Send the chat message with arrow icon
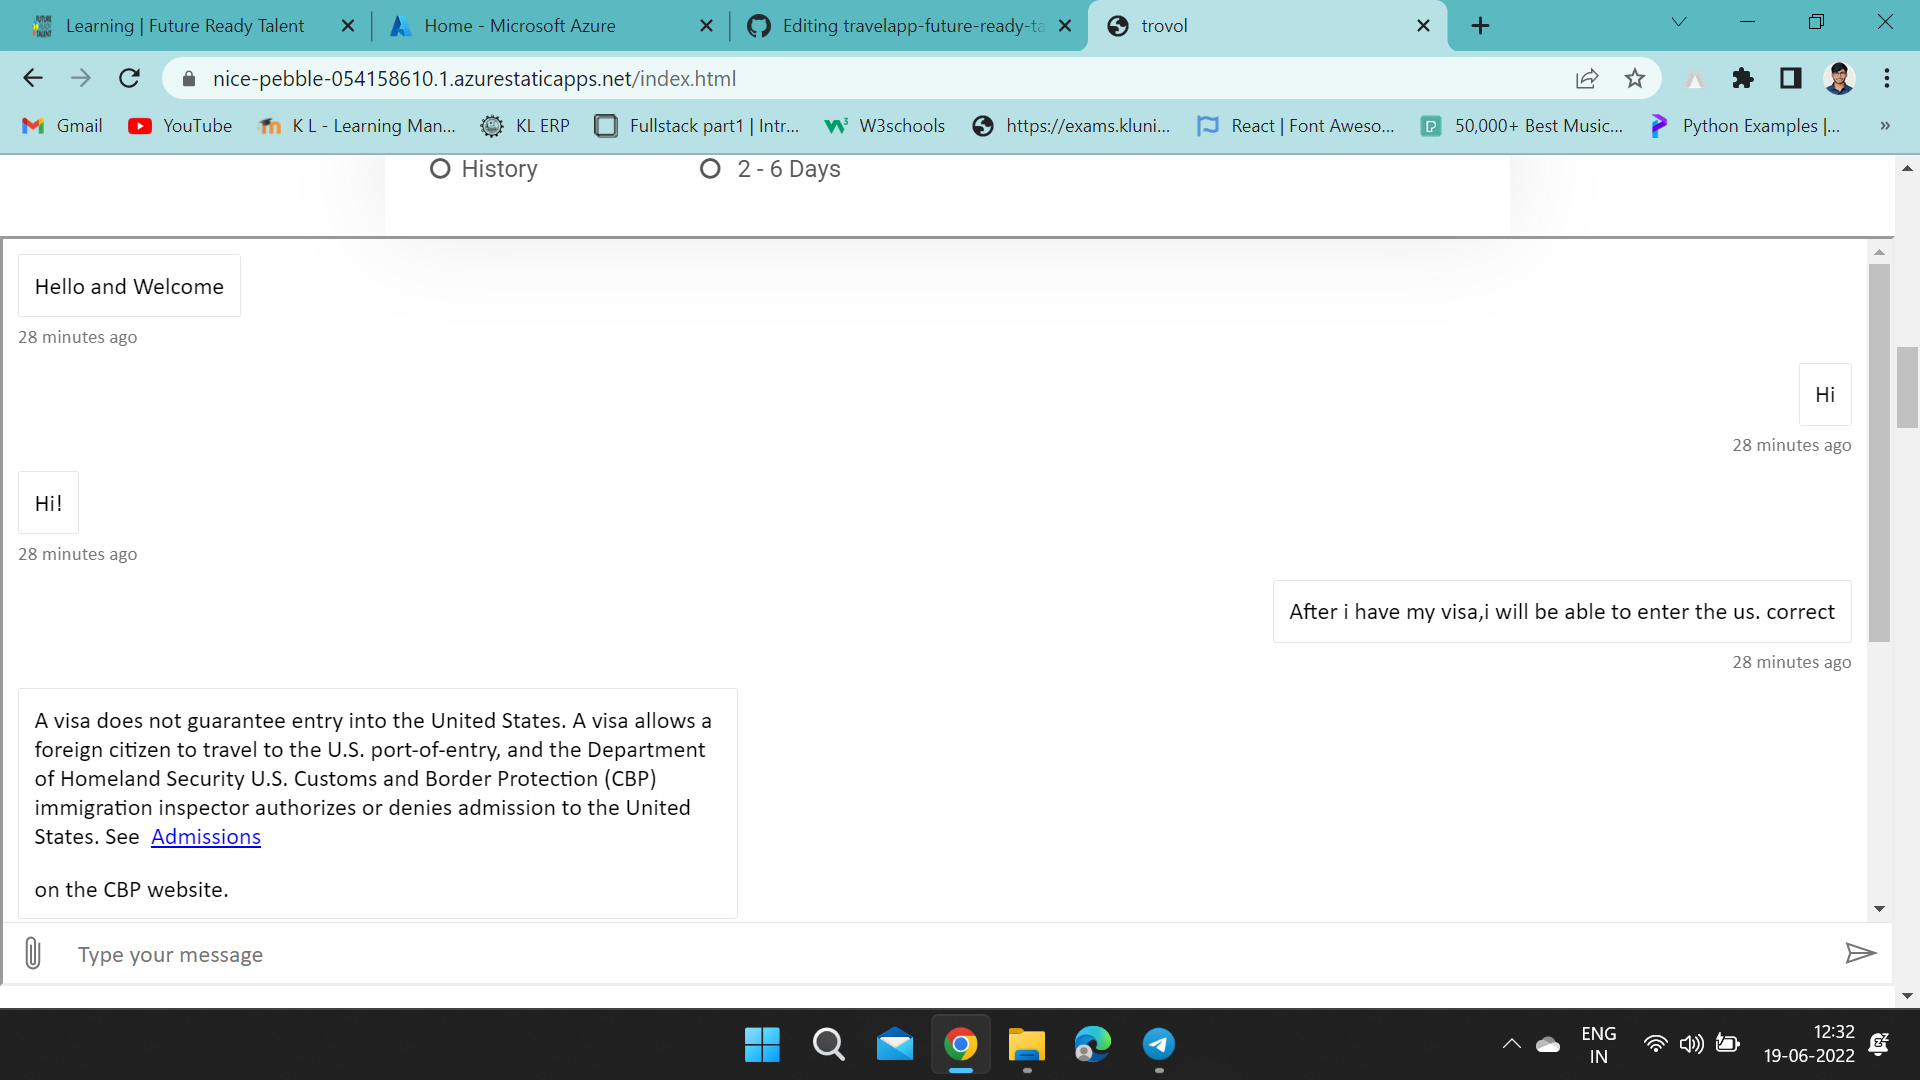This screenshot has width=1920, height=1080. 1860,953
